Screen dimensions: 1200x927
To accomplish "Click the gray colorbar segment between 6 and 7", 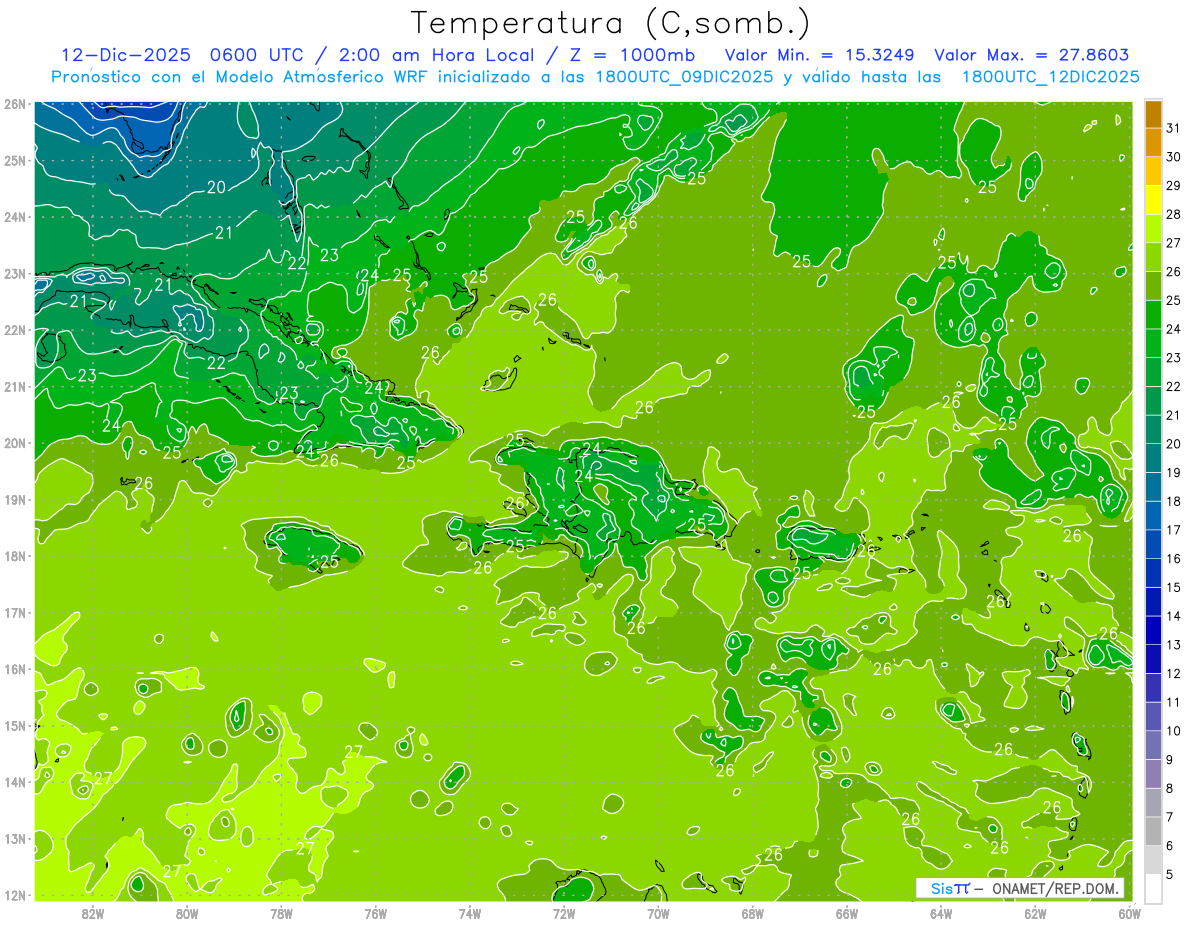I will [x=1153, y=831].
